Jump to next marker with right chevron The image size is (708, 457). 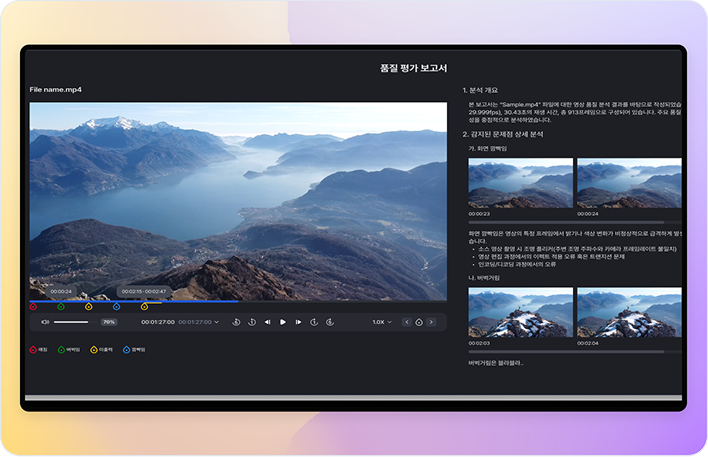(433, 322)
